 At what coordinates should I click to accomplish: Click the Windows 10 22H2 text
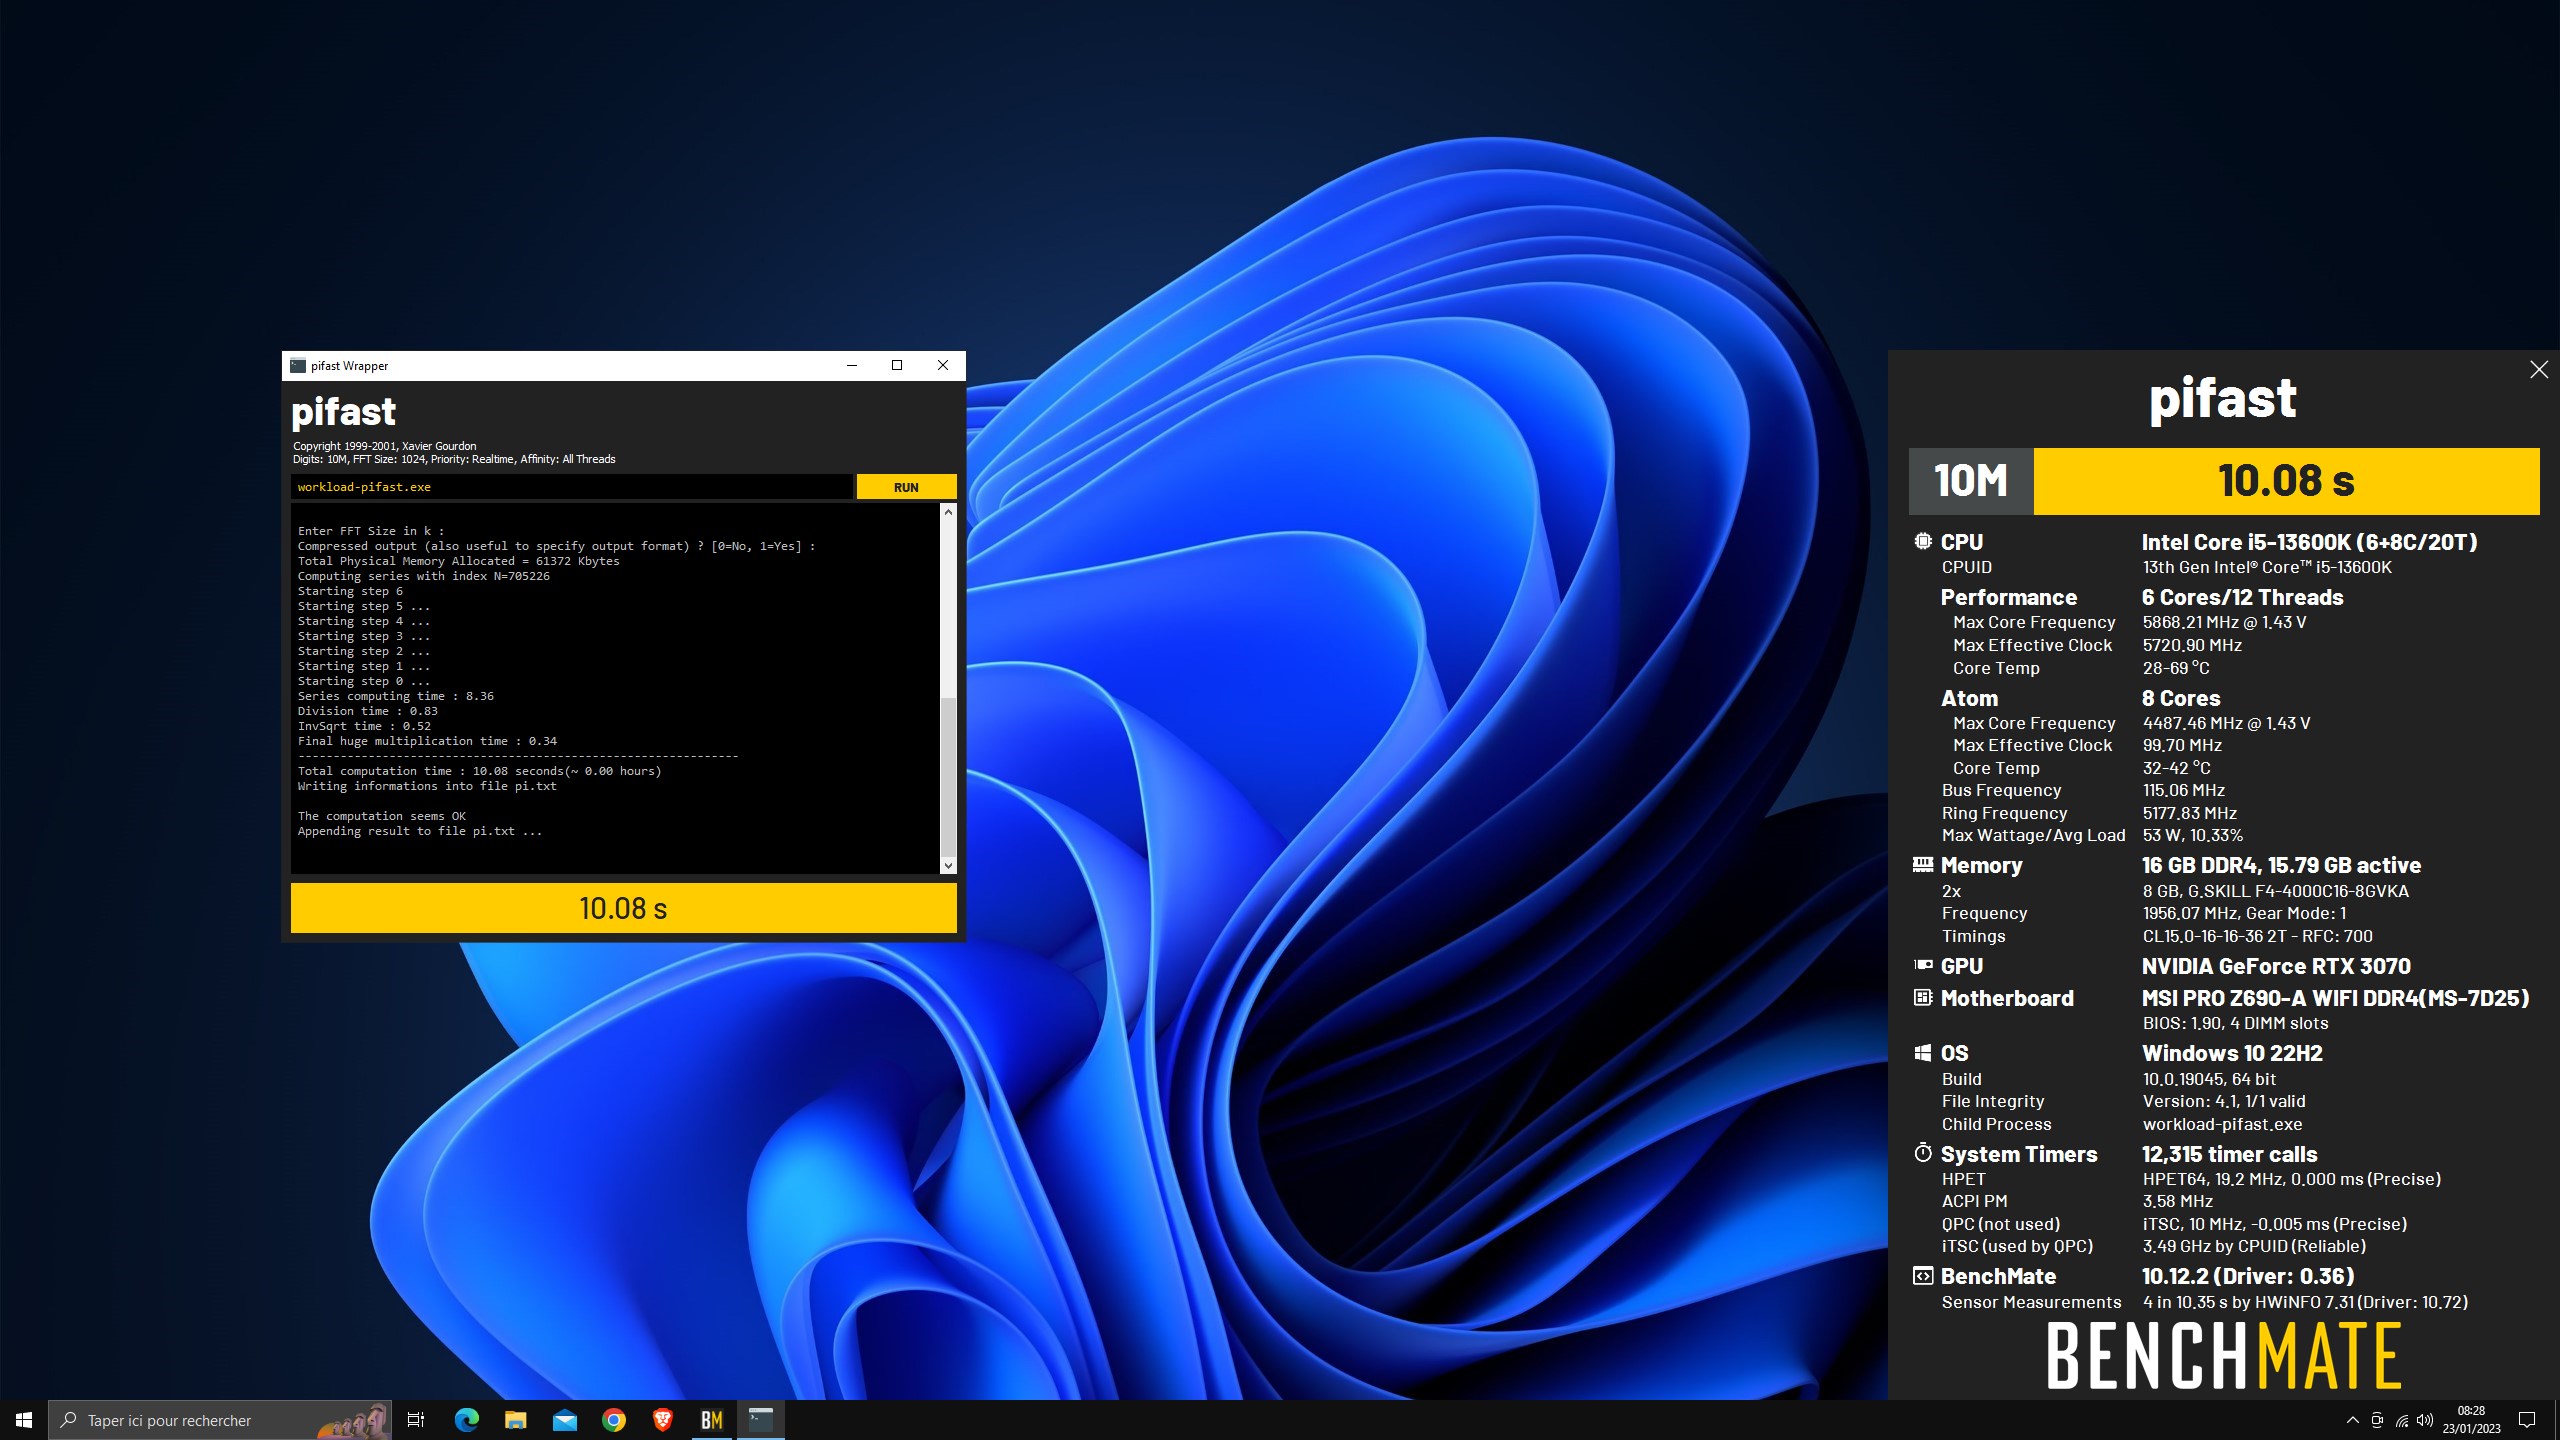coord(2232,1053)
